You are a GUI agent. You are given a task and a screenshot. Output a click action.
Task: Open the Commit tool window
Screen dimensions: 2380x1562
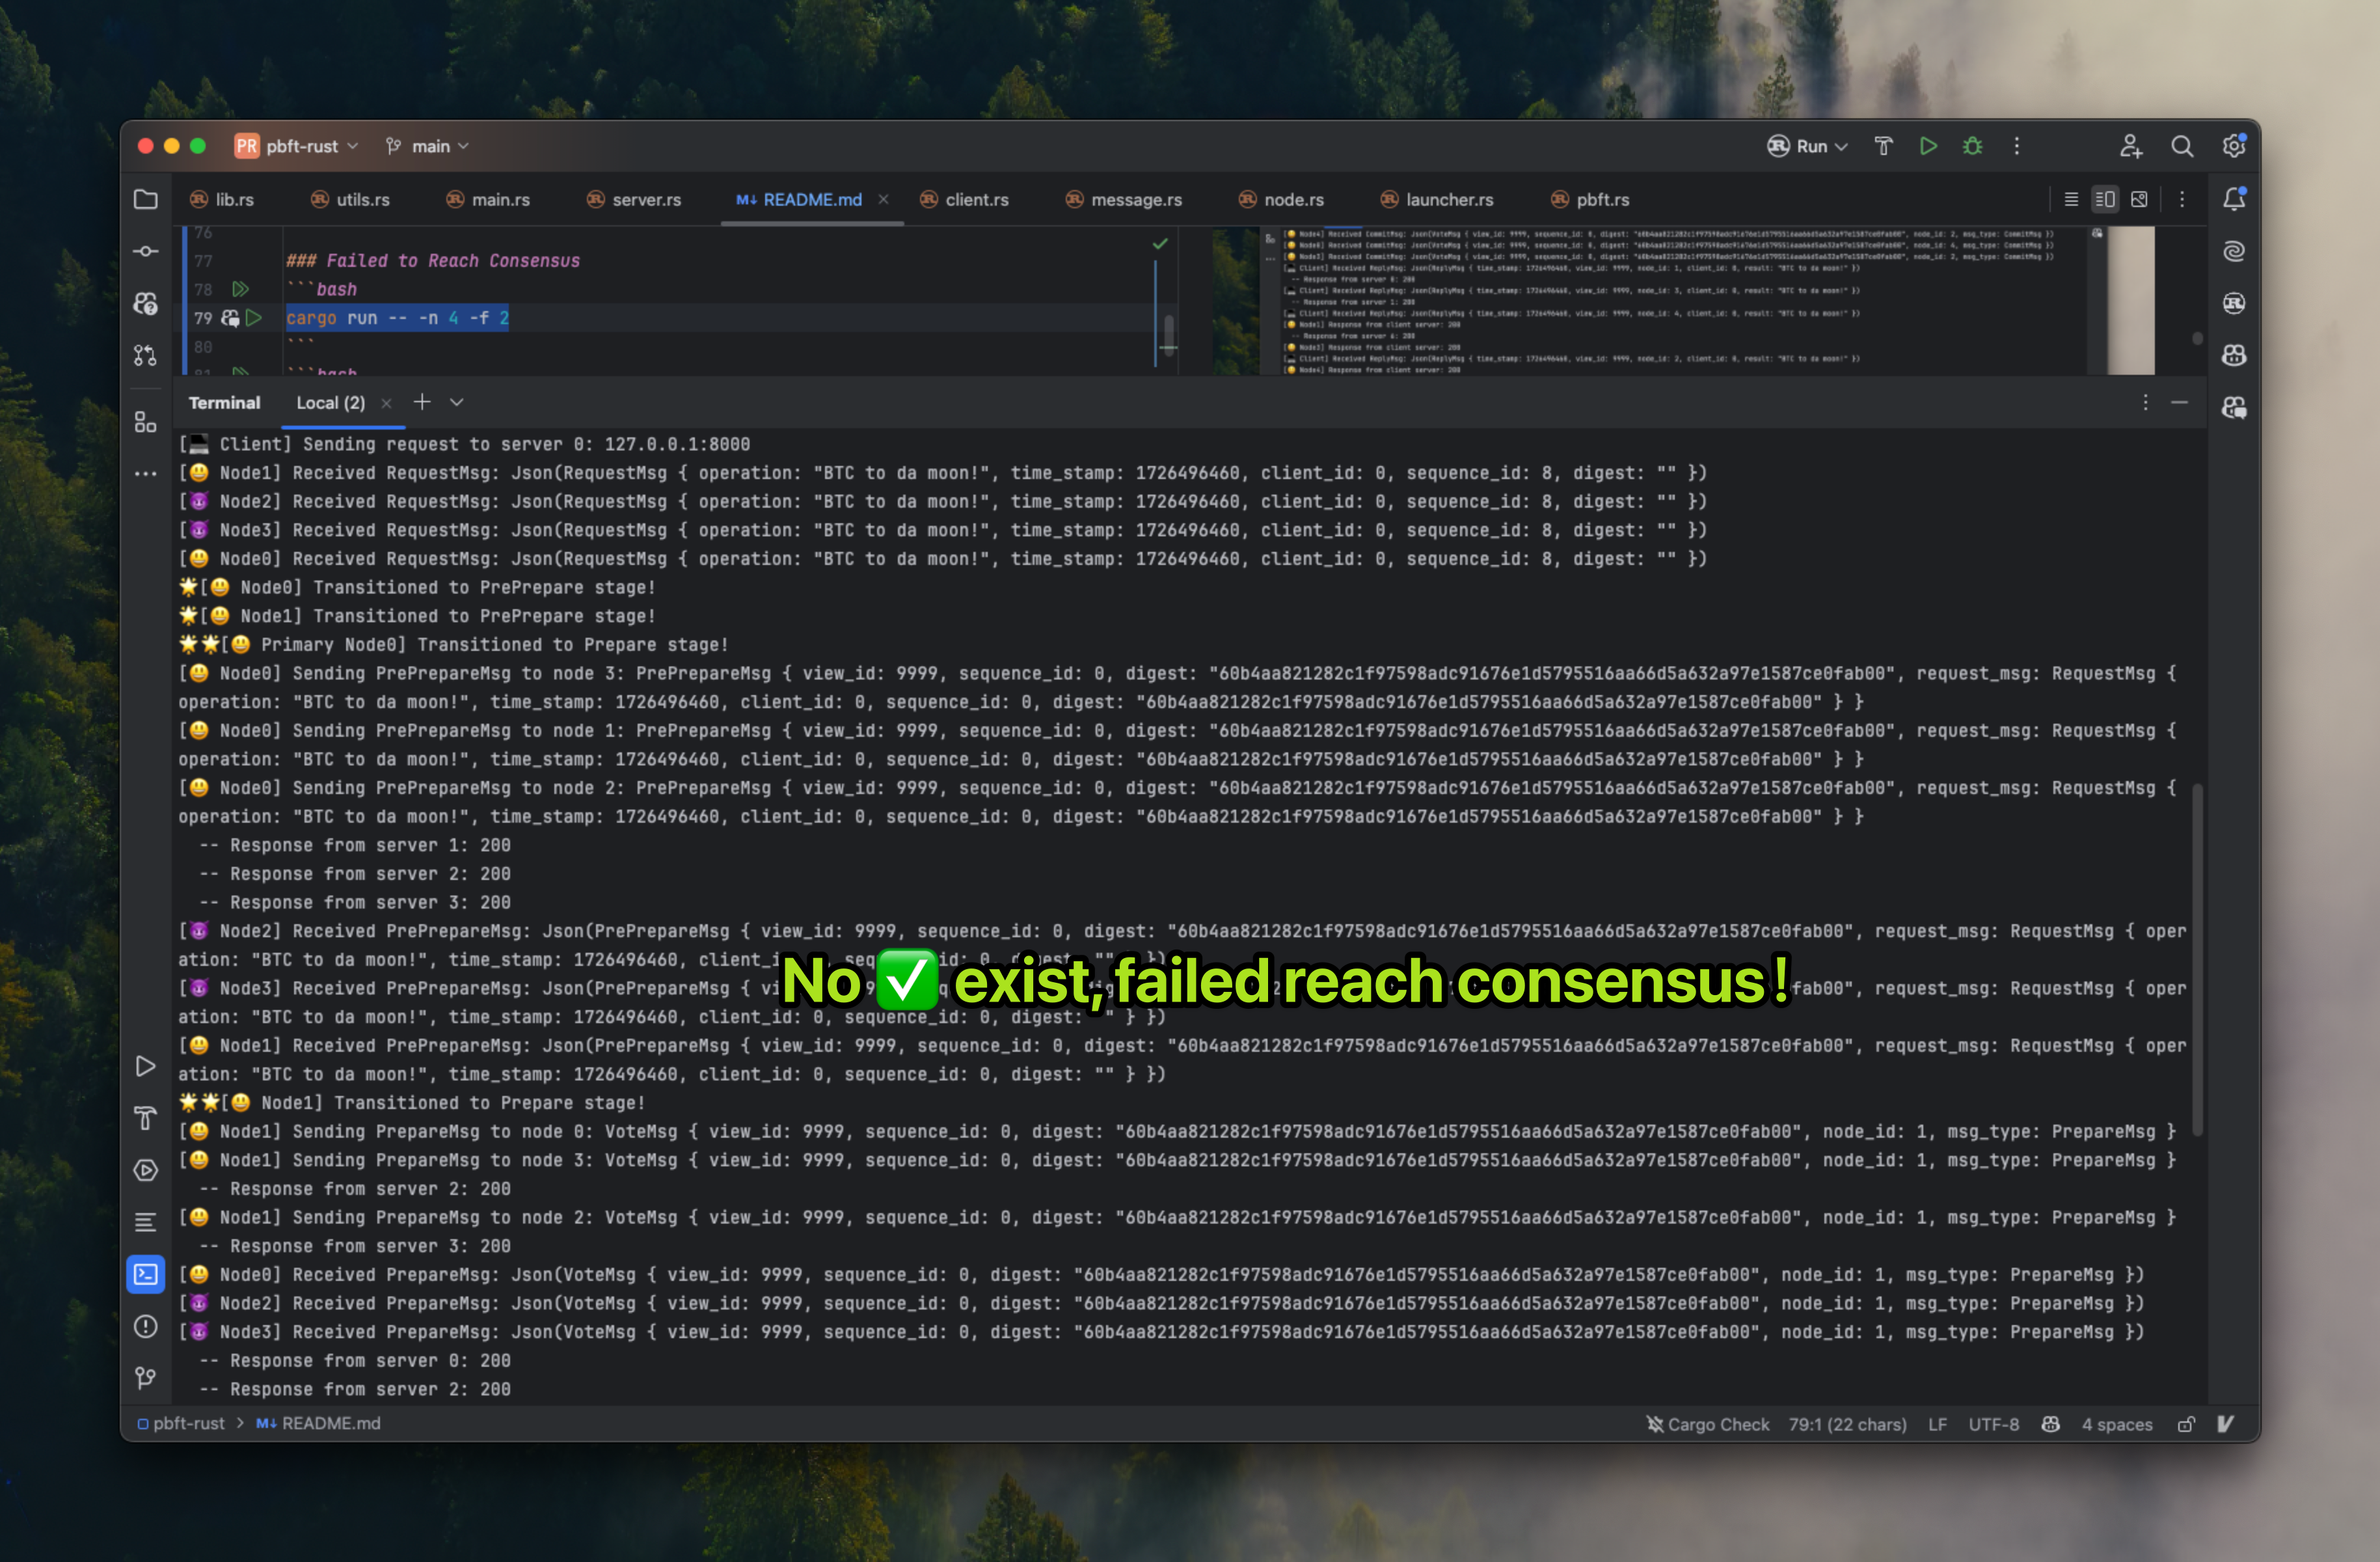pyautogui.click(x=146, y=251)
